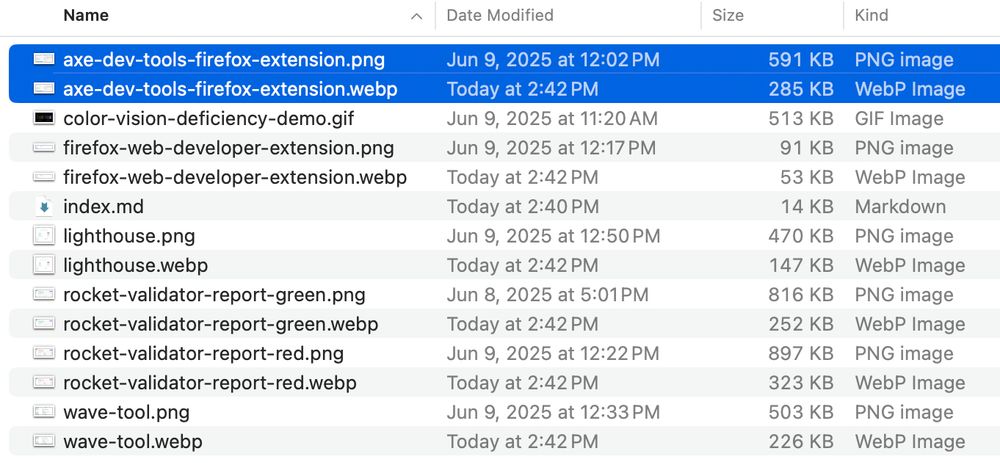Viewport: 1000px width, 463px height.
Task: Click the wave-tool.png file icon
Action: click(x=43, y=411)
